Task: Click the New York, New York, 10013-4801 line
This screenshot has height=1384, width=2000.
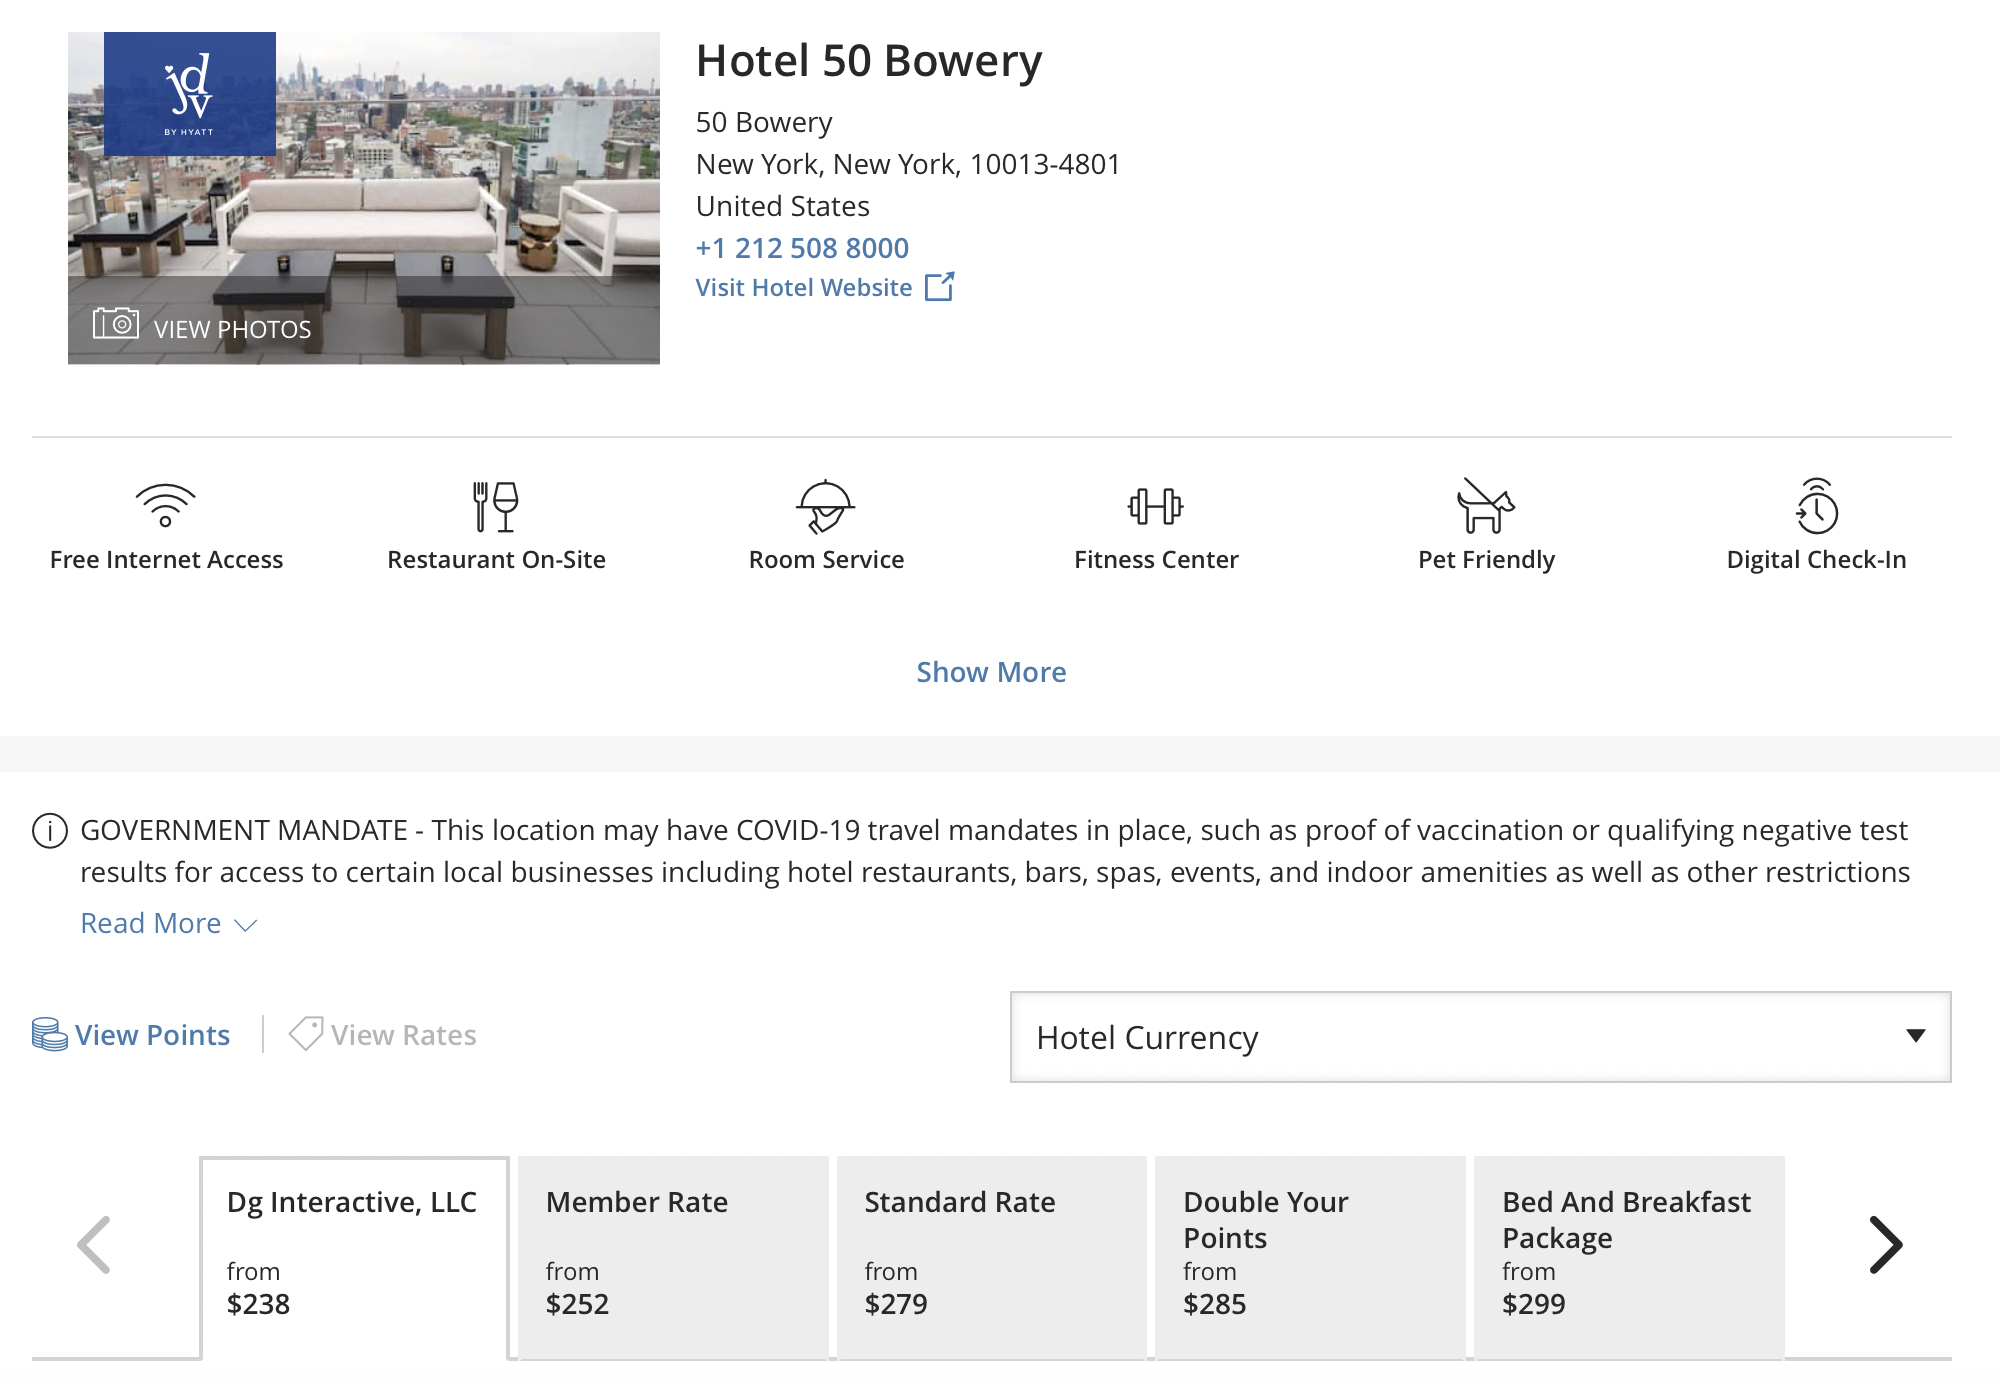Action: (x=908, y=164)
